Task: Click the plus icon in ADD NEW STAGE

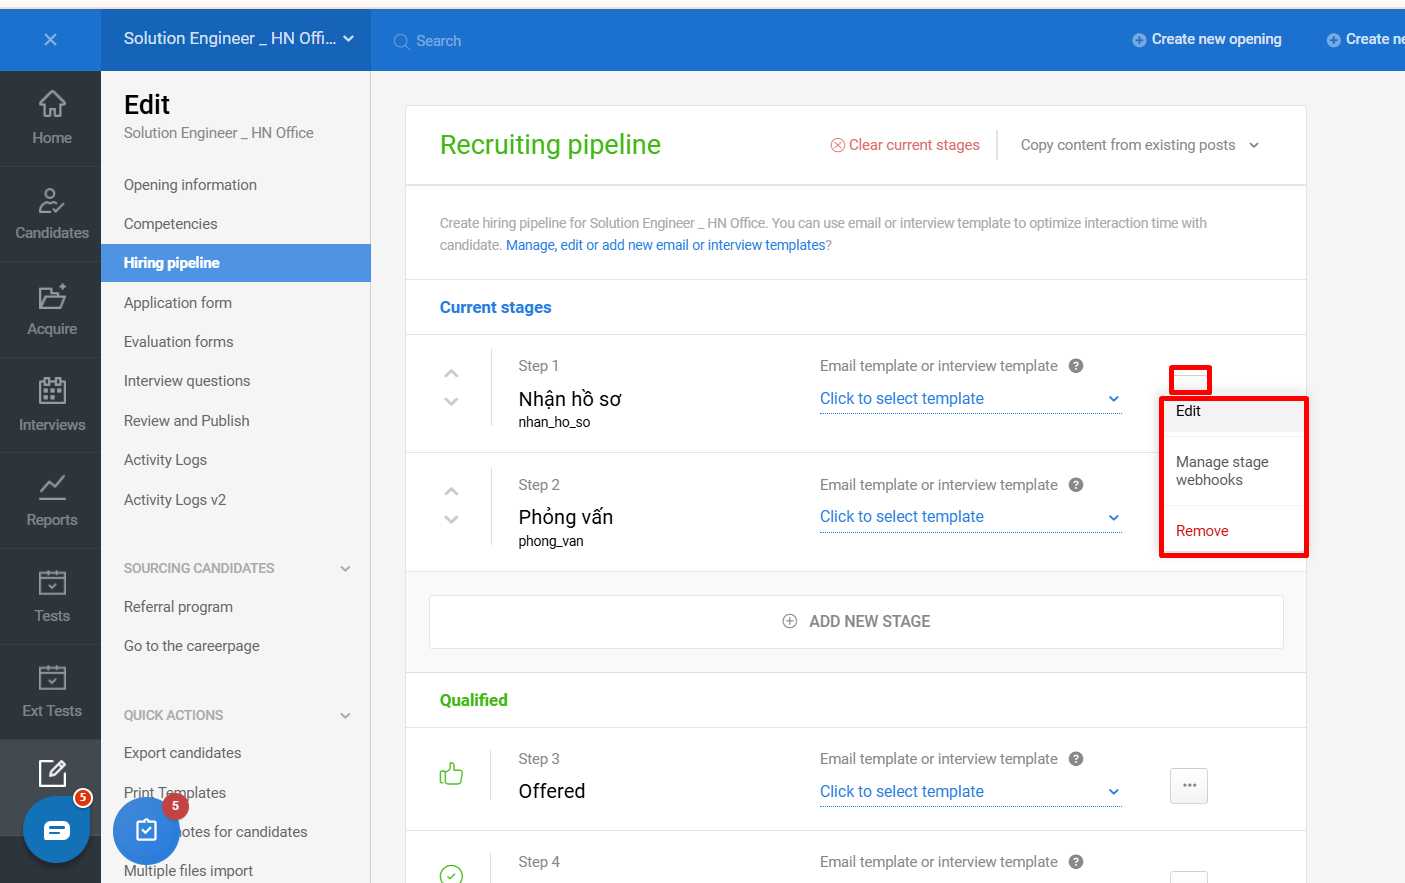Action: click(790, 621)
